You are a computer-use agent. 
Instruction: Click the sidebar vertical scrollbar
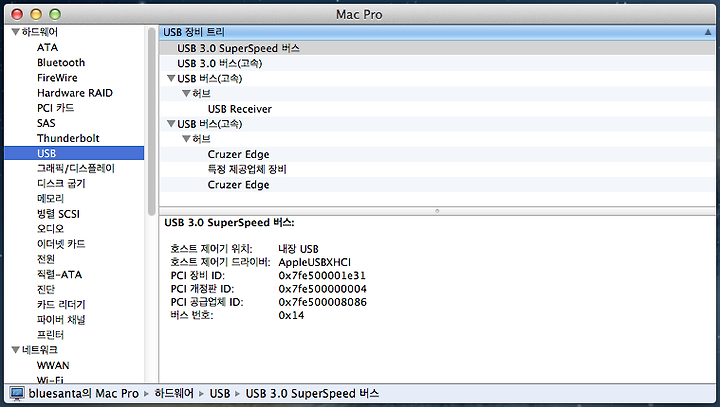[152, 122]
